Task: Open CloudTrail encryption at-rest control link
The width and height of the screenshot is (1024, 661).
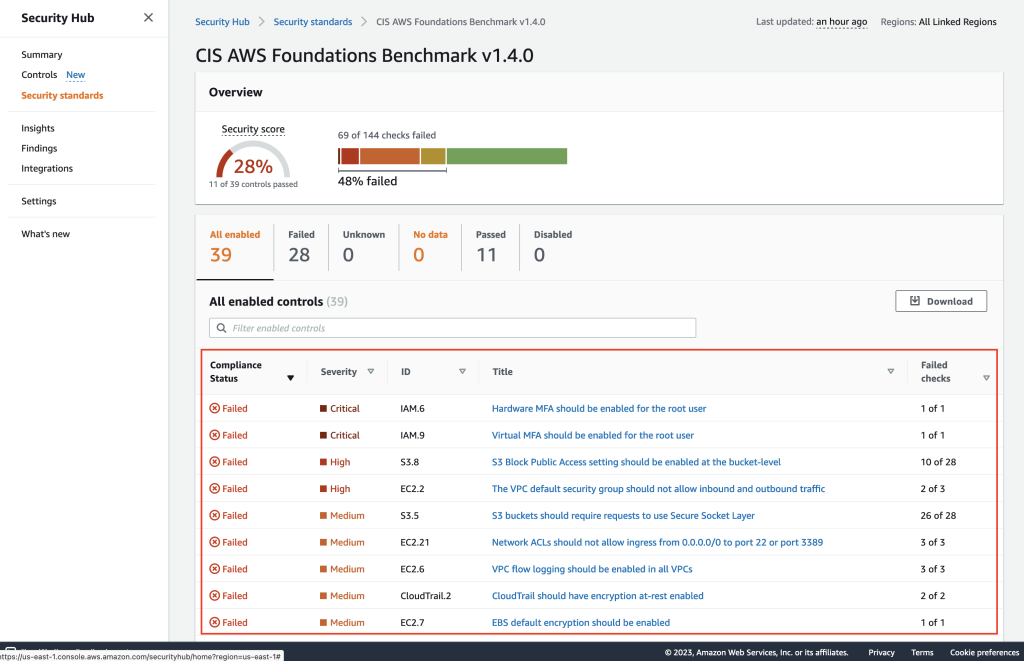Action: click(x=598, y=596)
